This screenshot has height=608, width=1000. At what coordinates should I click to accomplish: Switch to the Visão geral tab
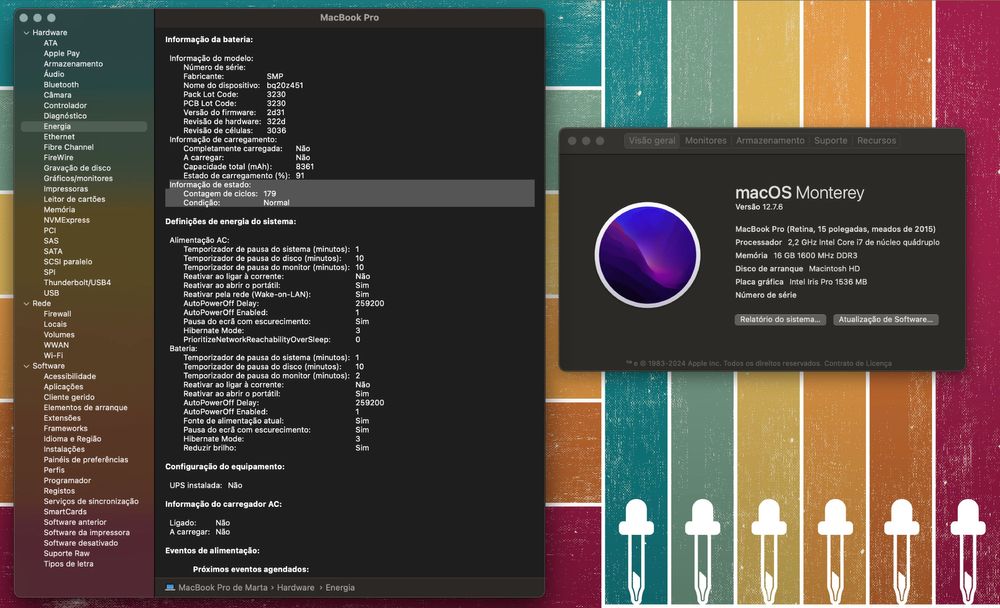coord(652,140)
